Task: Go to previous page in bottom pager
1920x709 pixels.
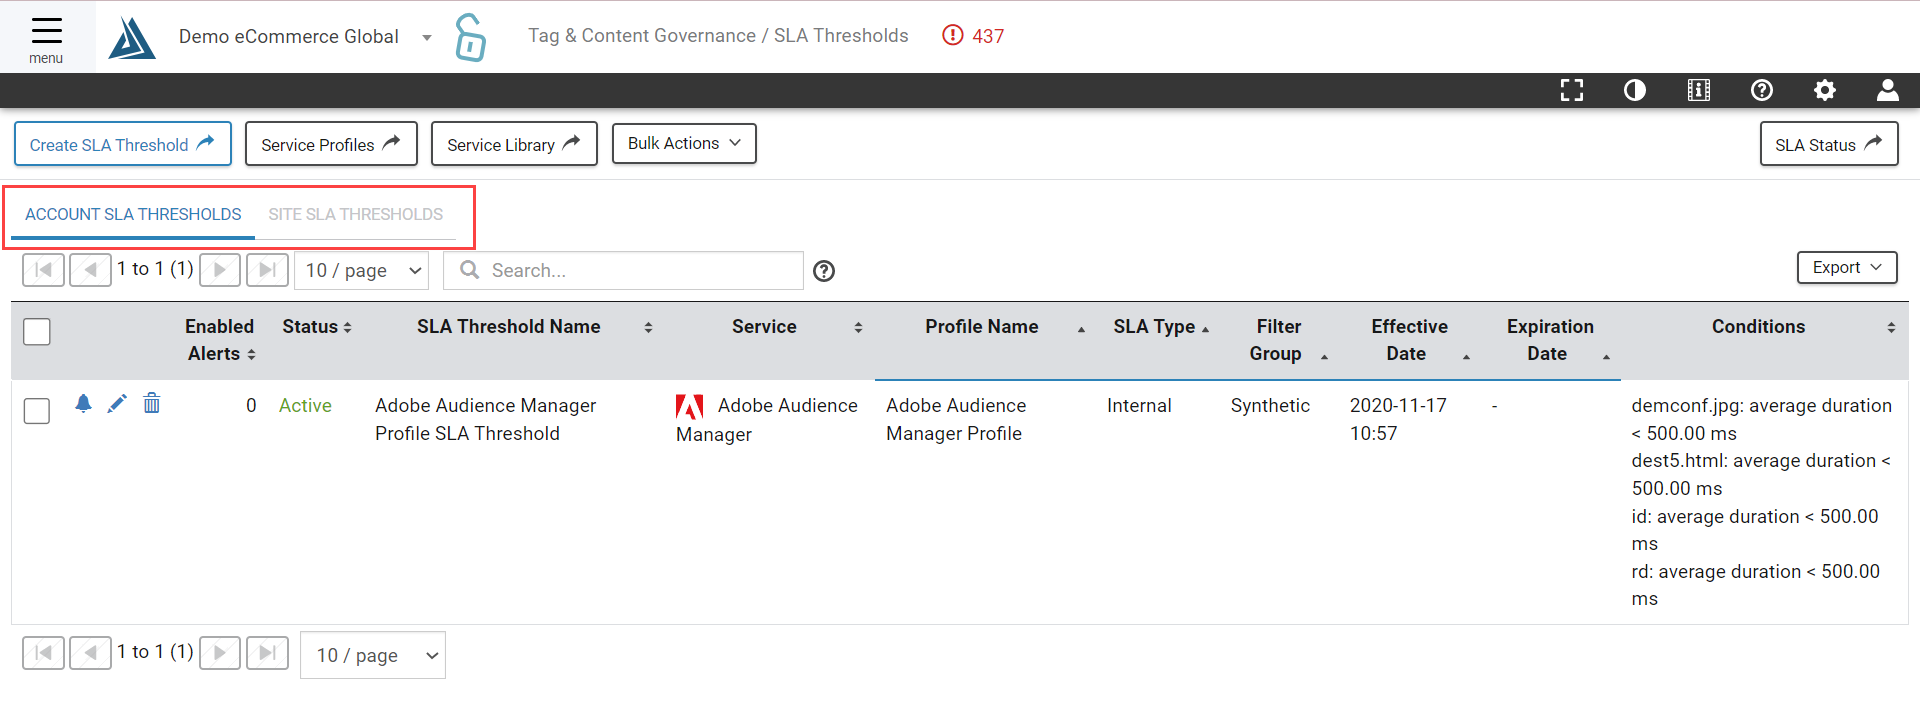Action: 90,653
